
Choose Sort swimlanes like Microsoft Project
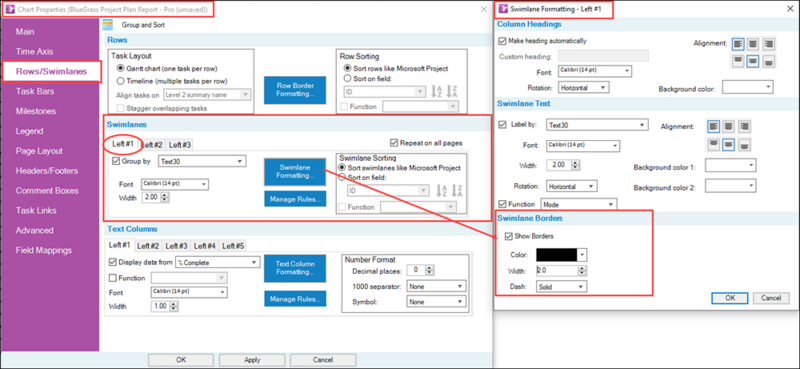[342, 168]
